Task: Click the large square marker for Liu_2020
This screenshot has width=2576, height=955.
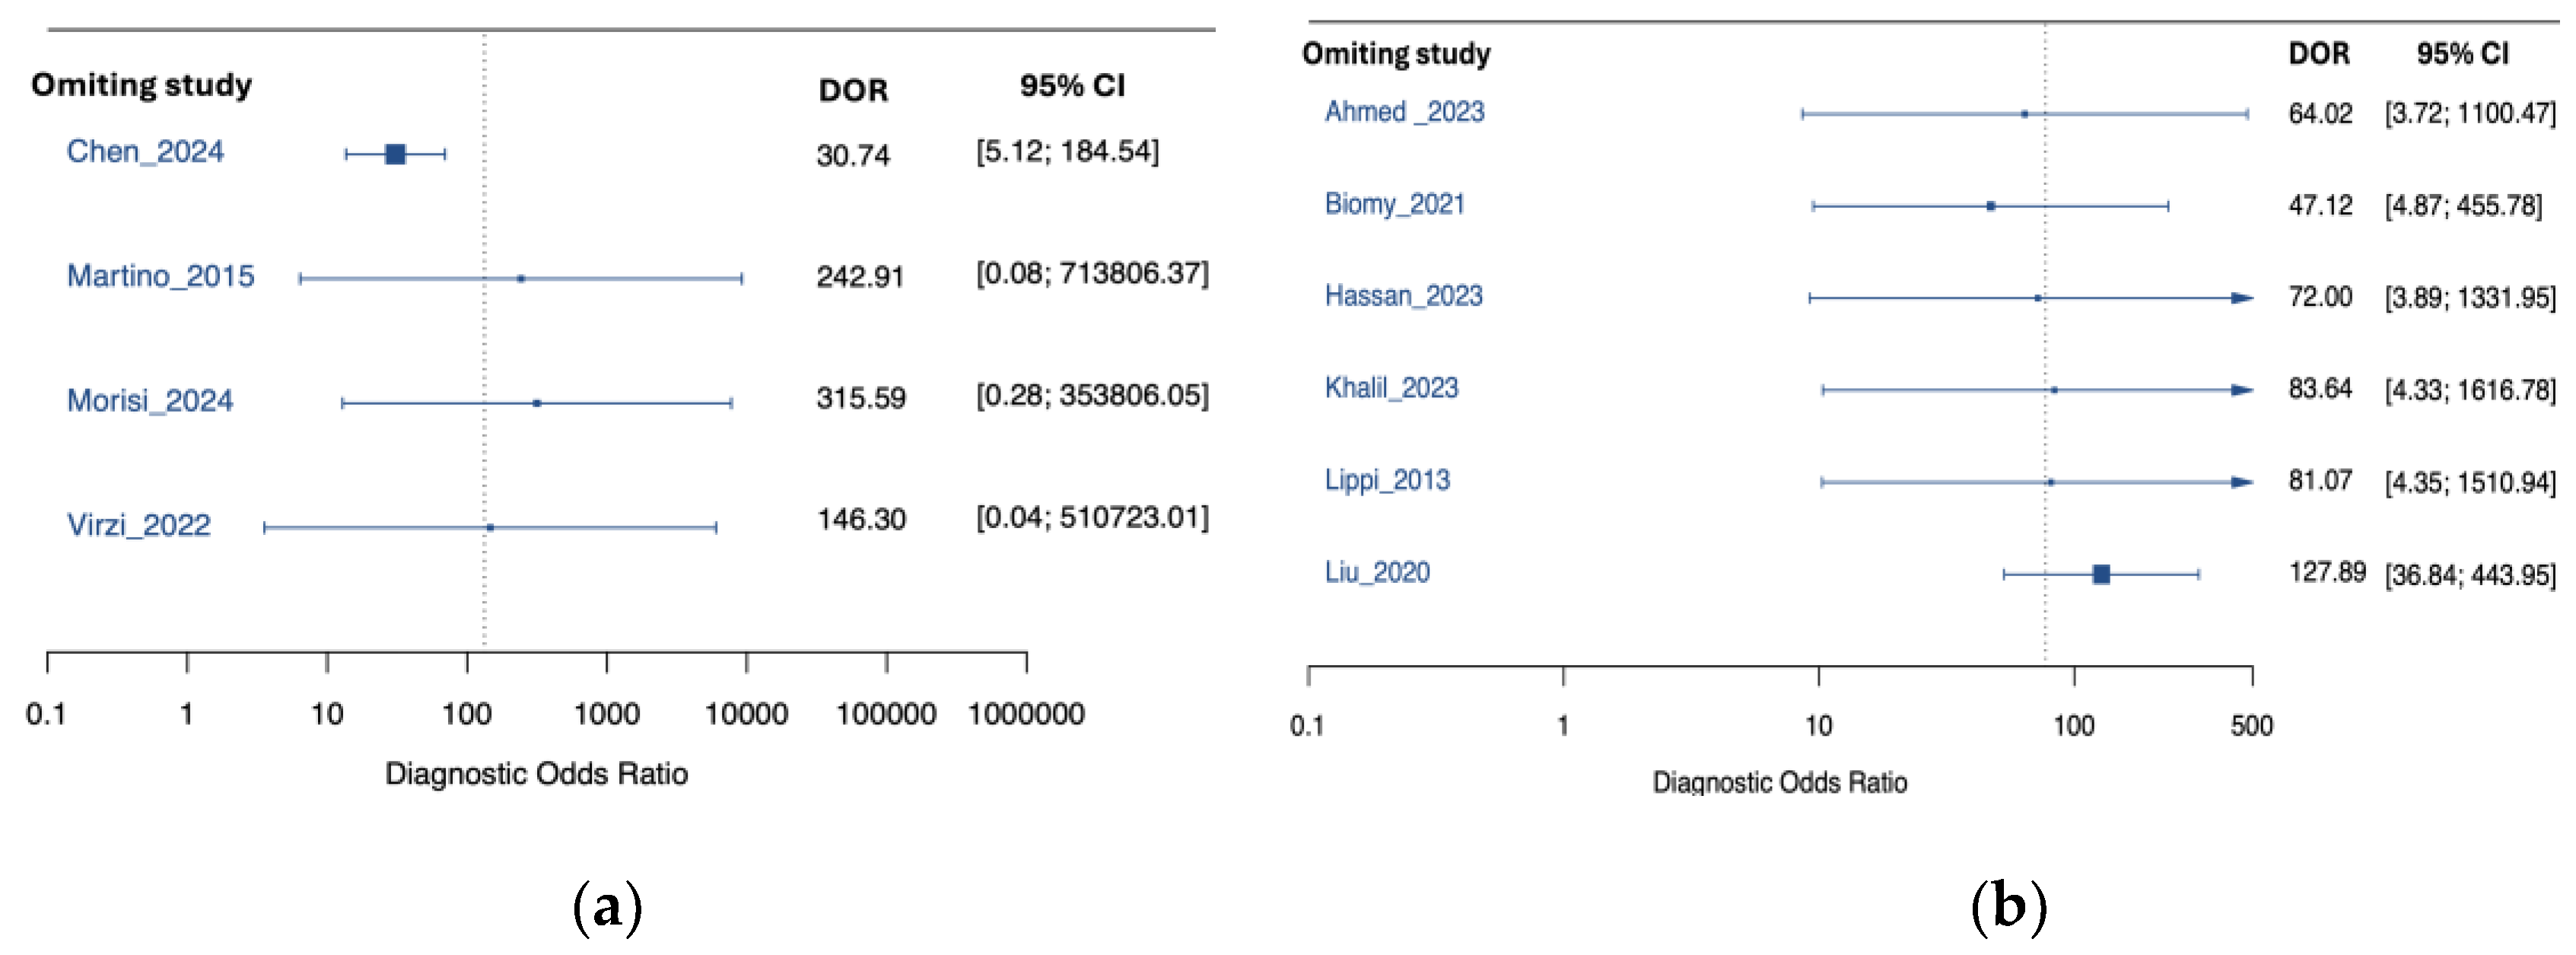Action: (2101, 574)
